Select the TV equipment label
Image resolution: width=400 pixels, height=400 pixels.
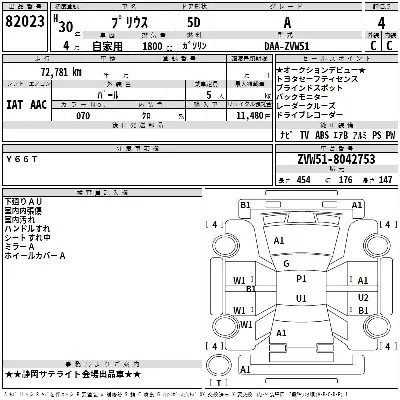pyautogui.click(x=304, y=135)
